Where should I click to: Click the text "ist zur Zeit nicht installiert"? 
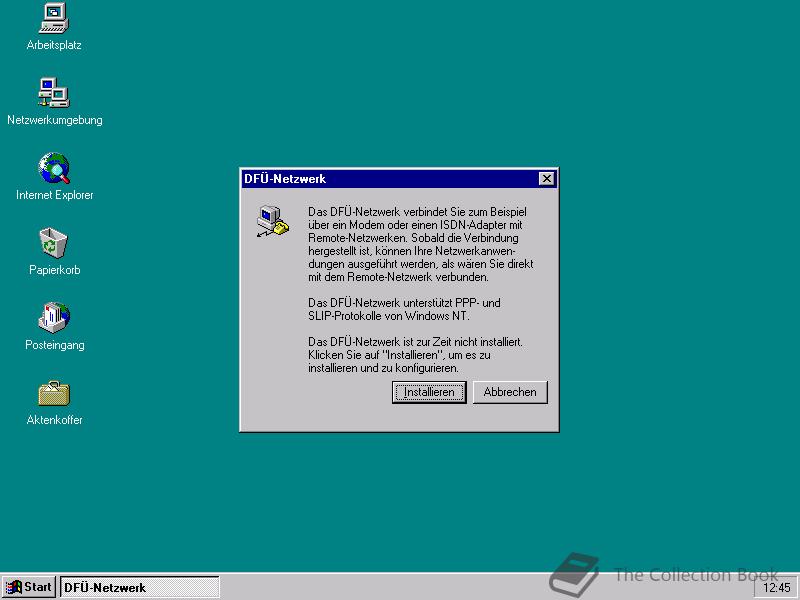(462, 342)
